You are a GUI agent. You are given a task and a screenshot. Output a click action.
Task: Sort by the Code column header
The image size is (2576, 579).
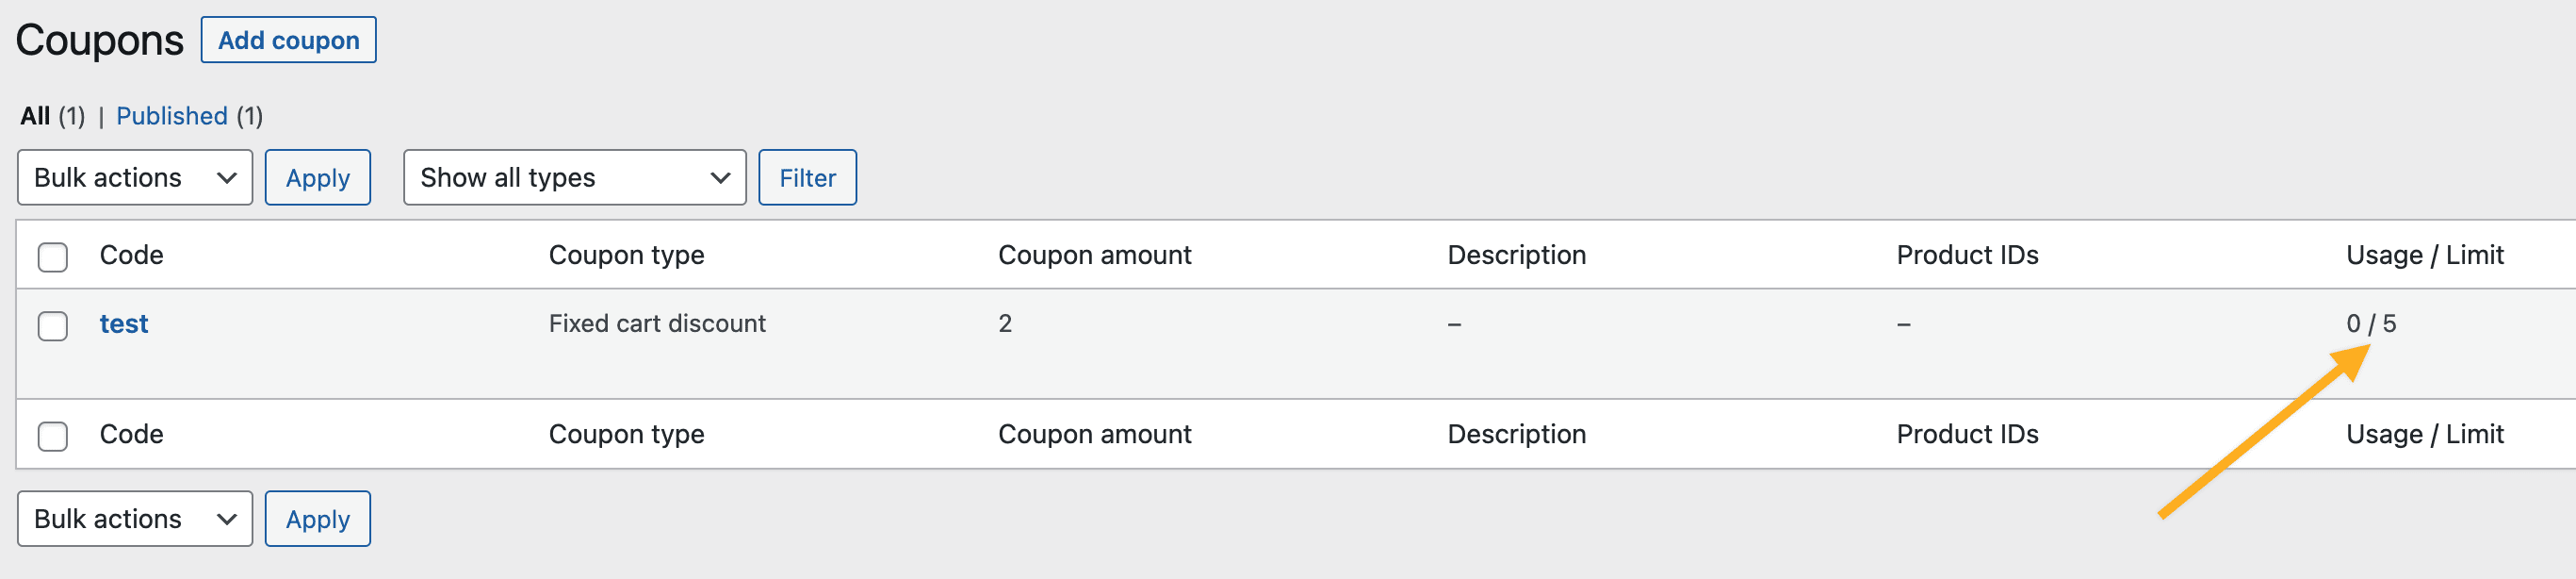pyautogui.click(x=132, y=255)
